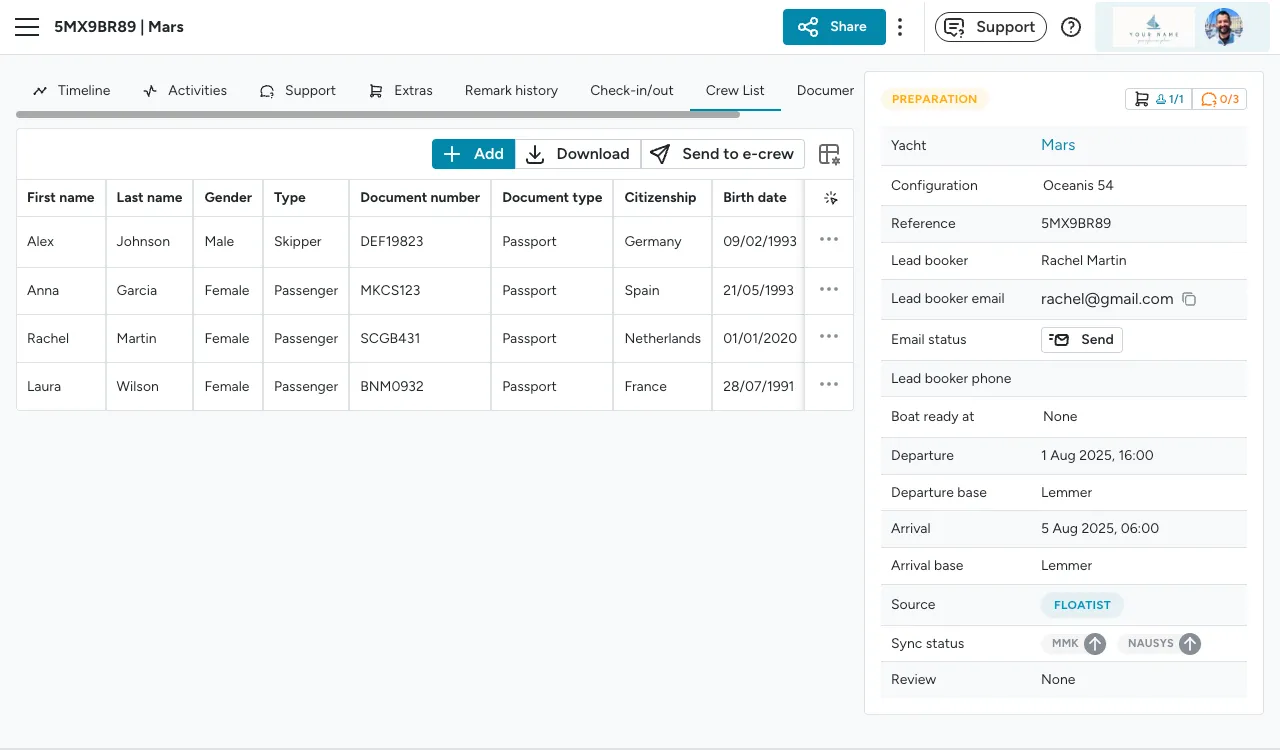Open row actions for Alex Johnson

click(828, 241)
